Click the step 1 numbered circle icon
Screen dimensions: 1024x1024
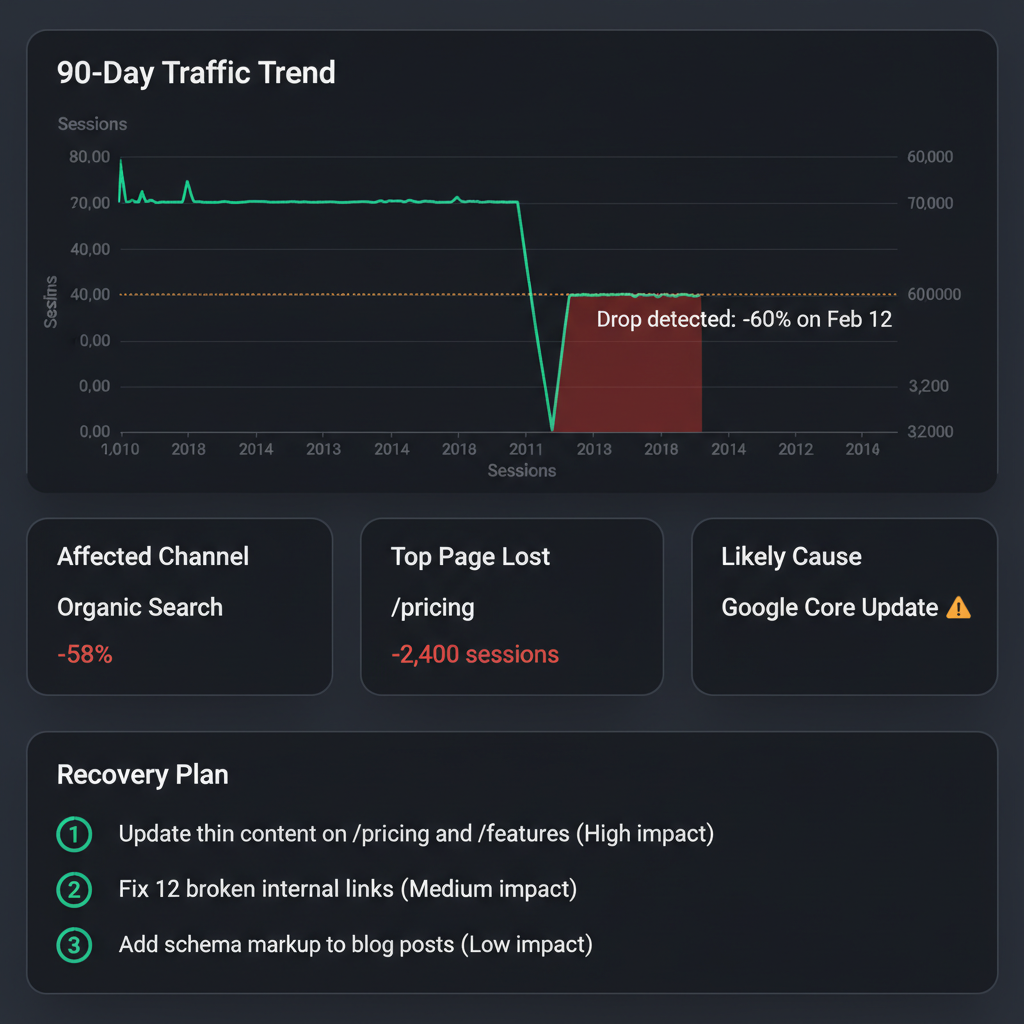[75, 834]
